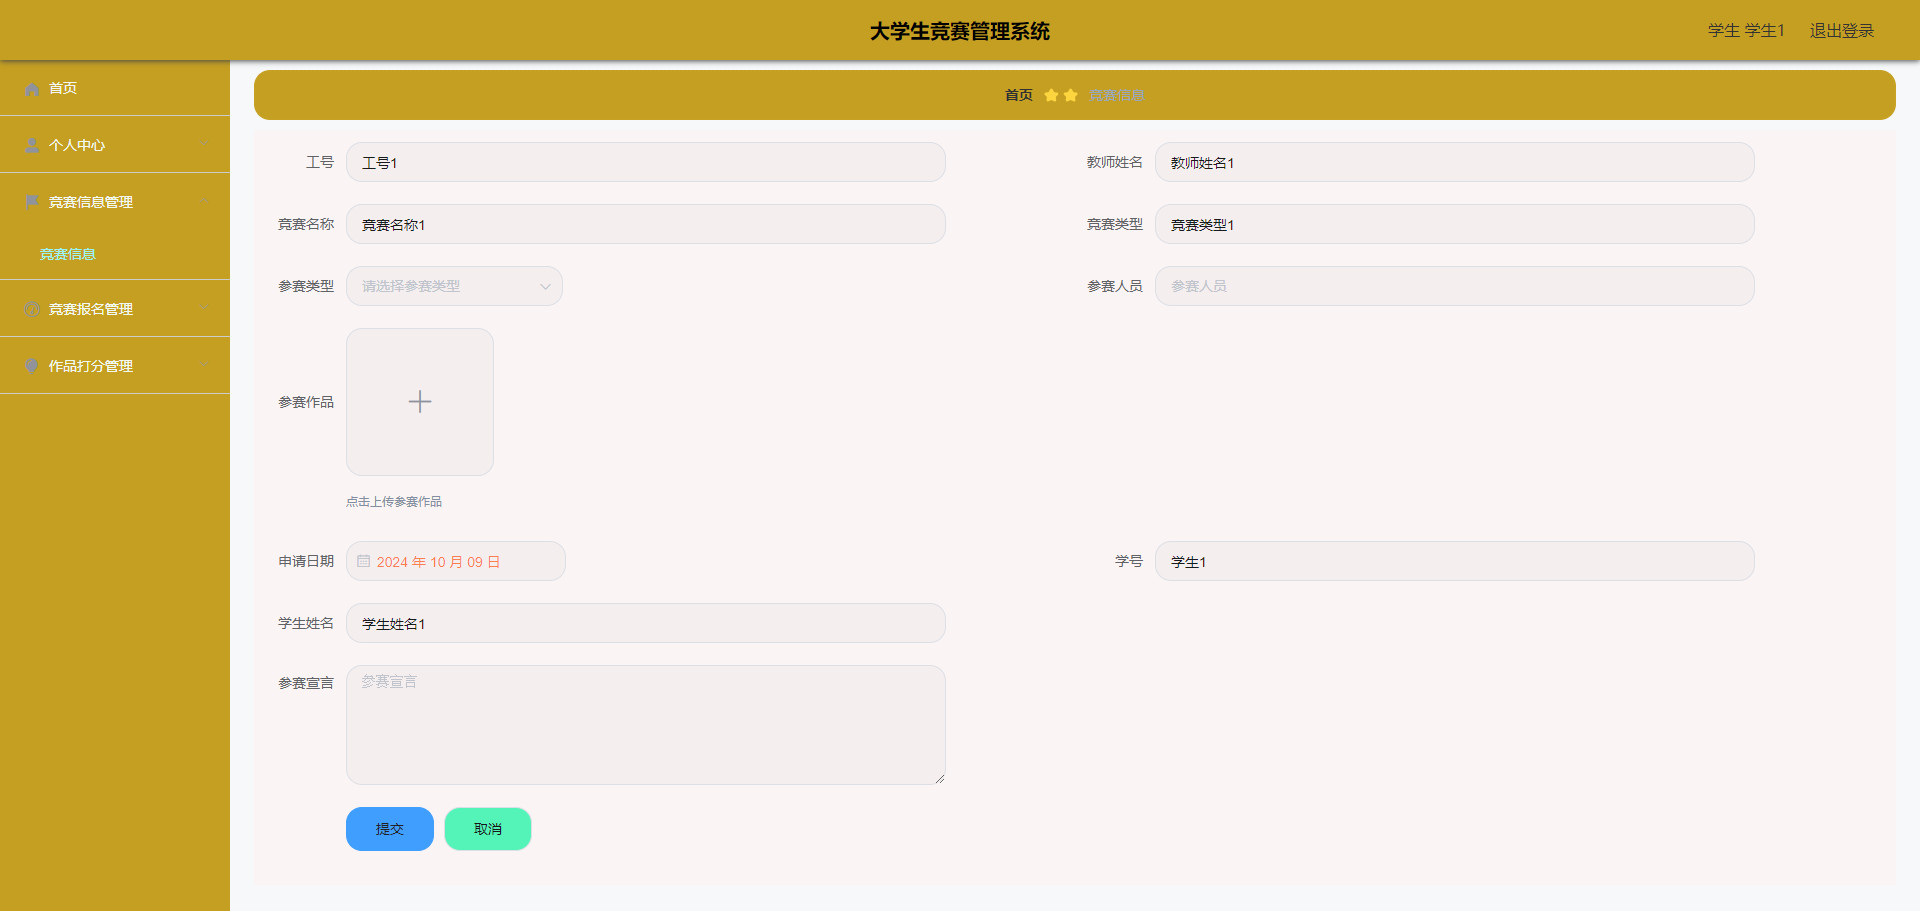Click the 大学生竞赛管理系统 title
Screen dimensions: 1920x911
click(x=960, y=31)
